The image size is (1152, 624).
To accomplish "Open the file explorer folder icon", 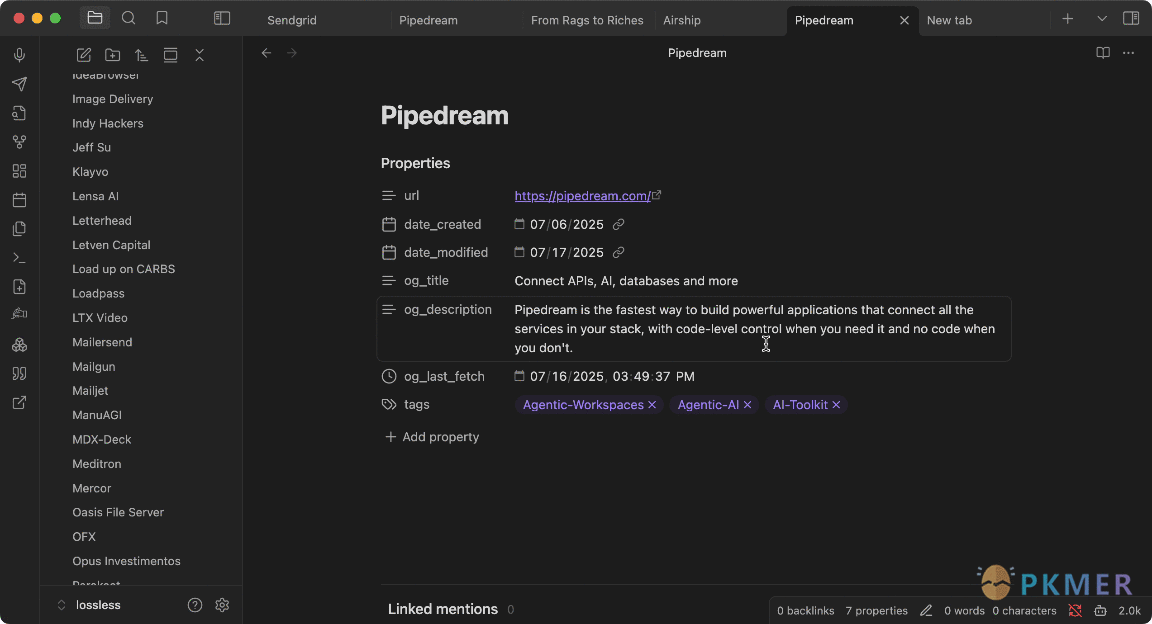I will tap(95, 18).
